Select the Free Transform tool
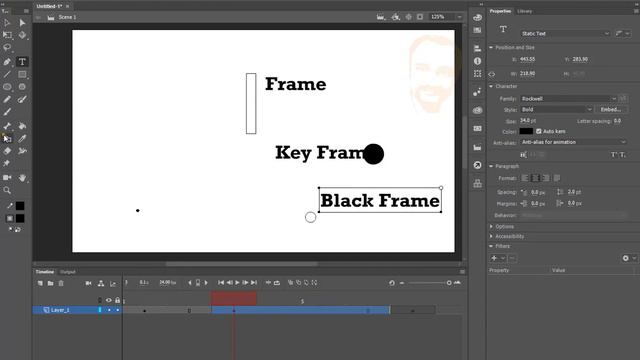The height and width of the screenshot is (360, 640). (x=7, y=35)
